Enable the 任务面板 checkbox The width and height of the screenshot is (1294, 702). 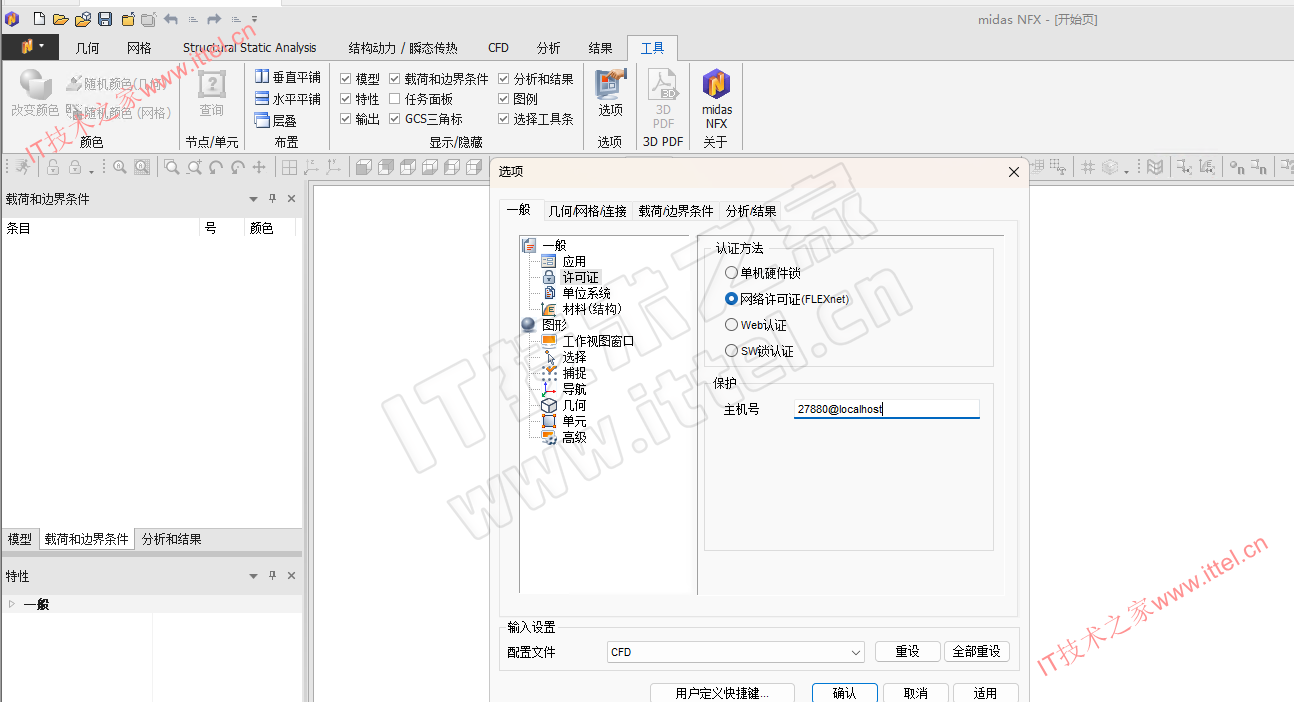395,99
